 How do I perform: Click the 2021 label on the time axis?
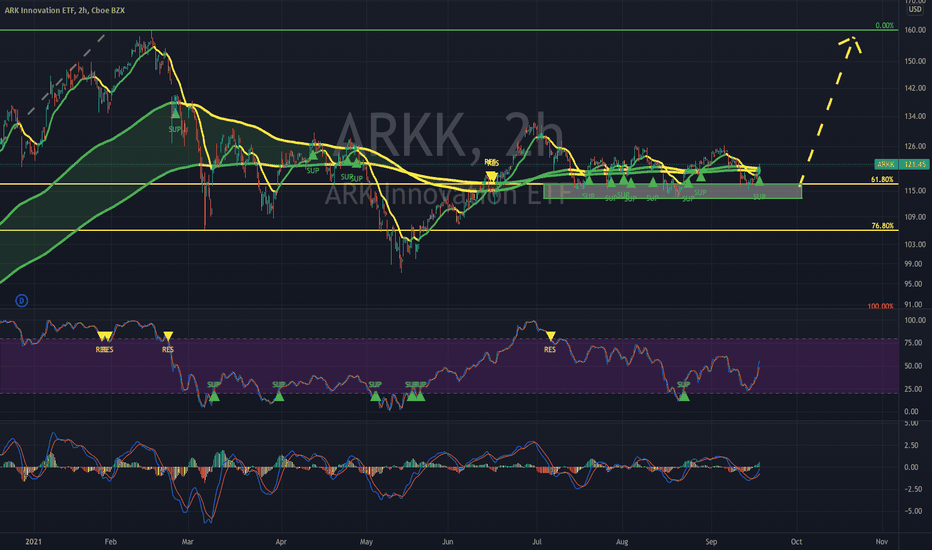tap(33, 542)
